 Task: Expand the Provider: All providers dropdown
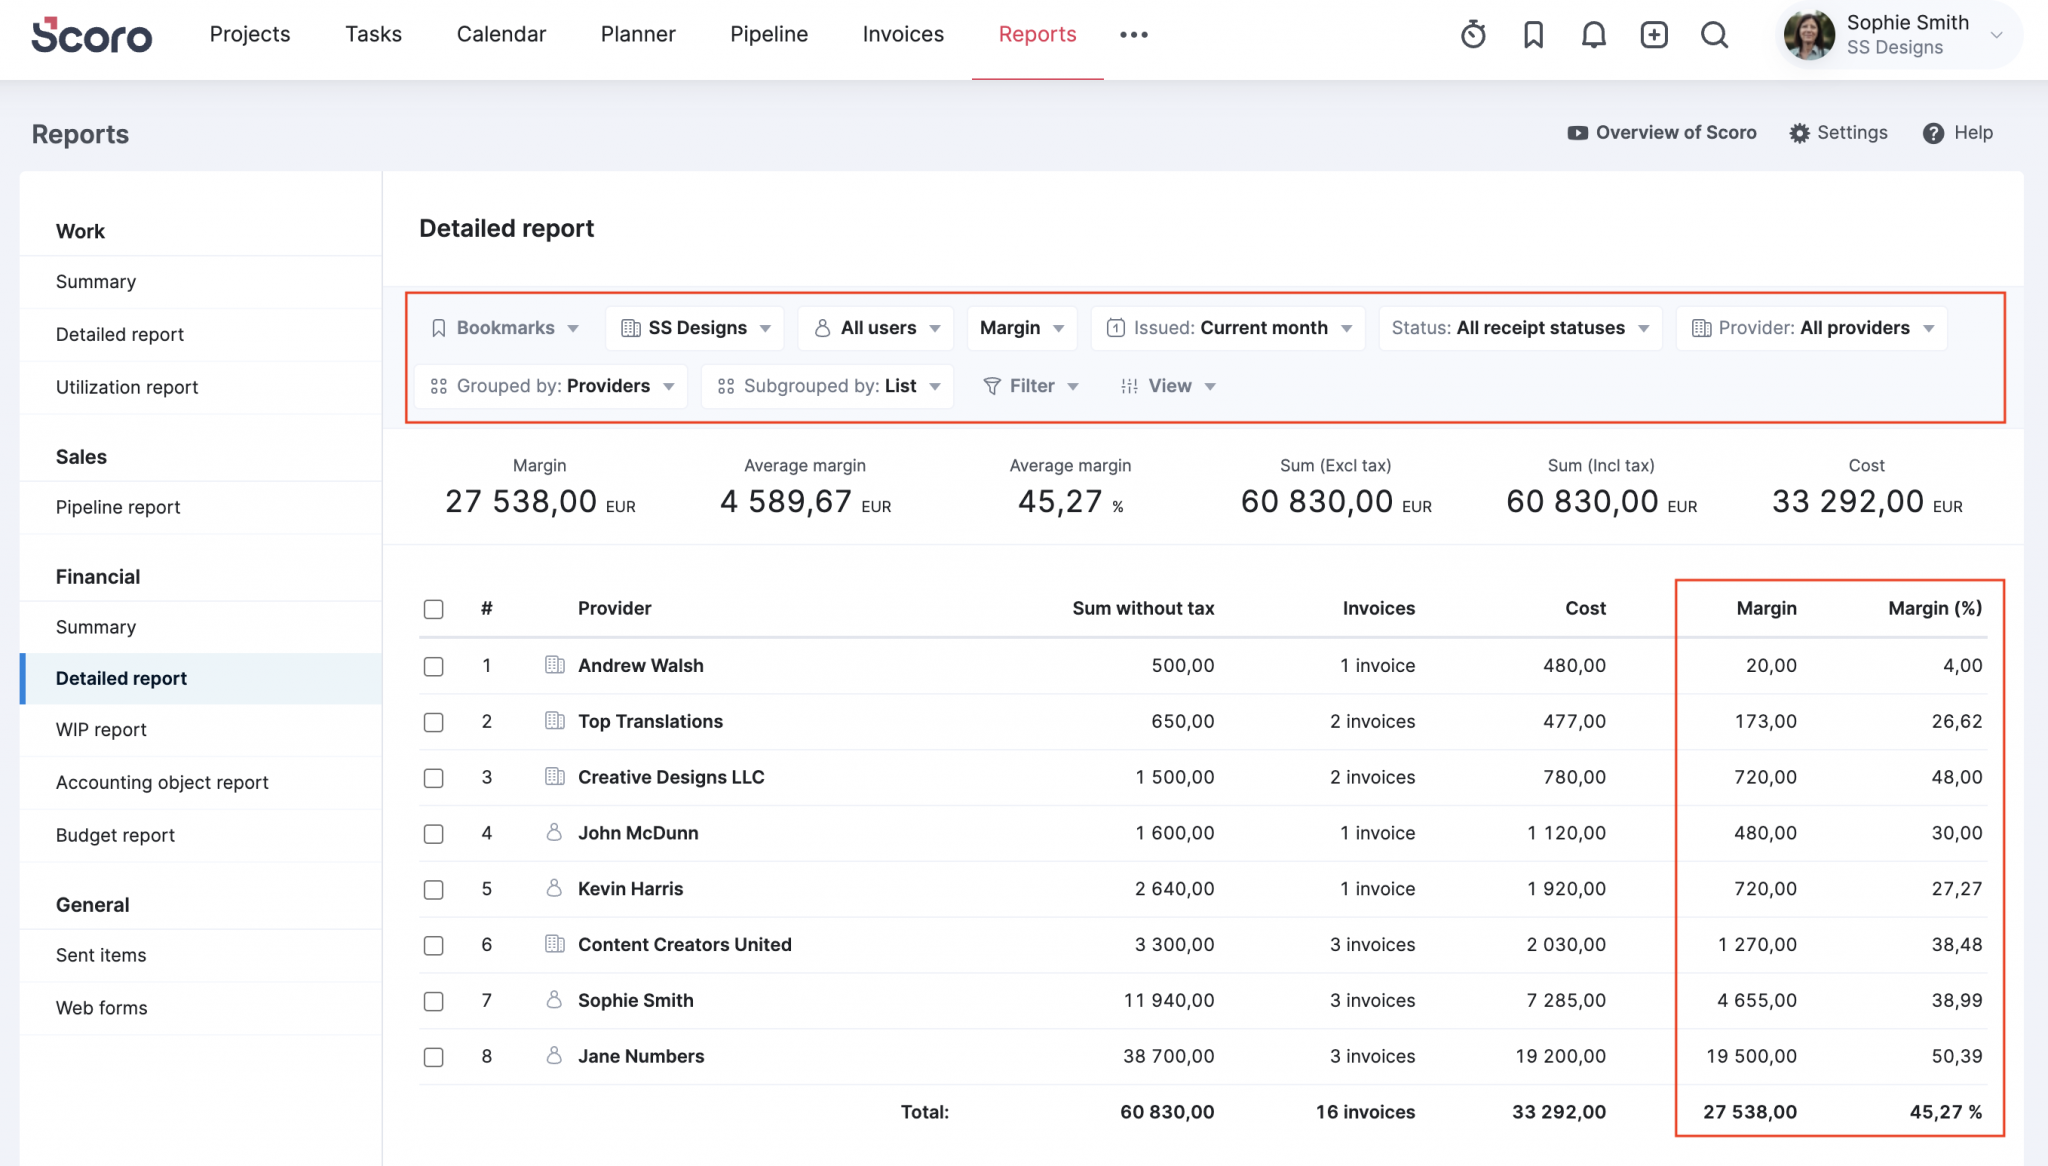point(1810,327)
